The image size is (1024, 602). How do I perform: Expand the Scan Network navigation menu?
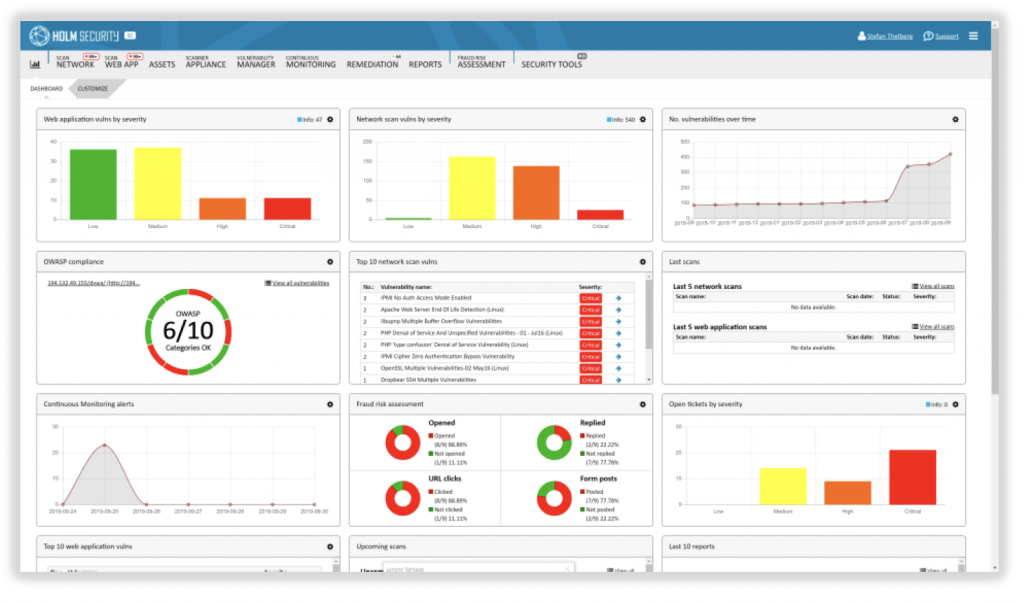pyautogui.click(x=75, y=64)
